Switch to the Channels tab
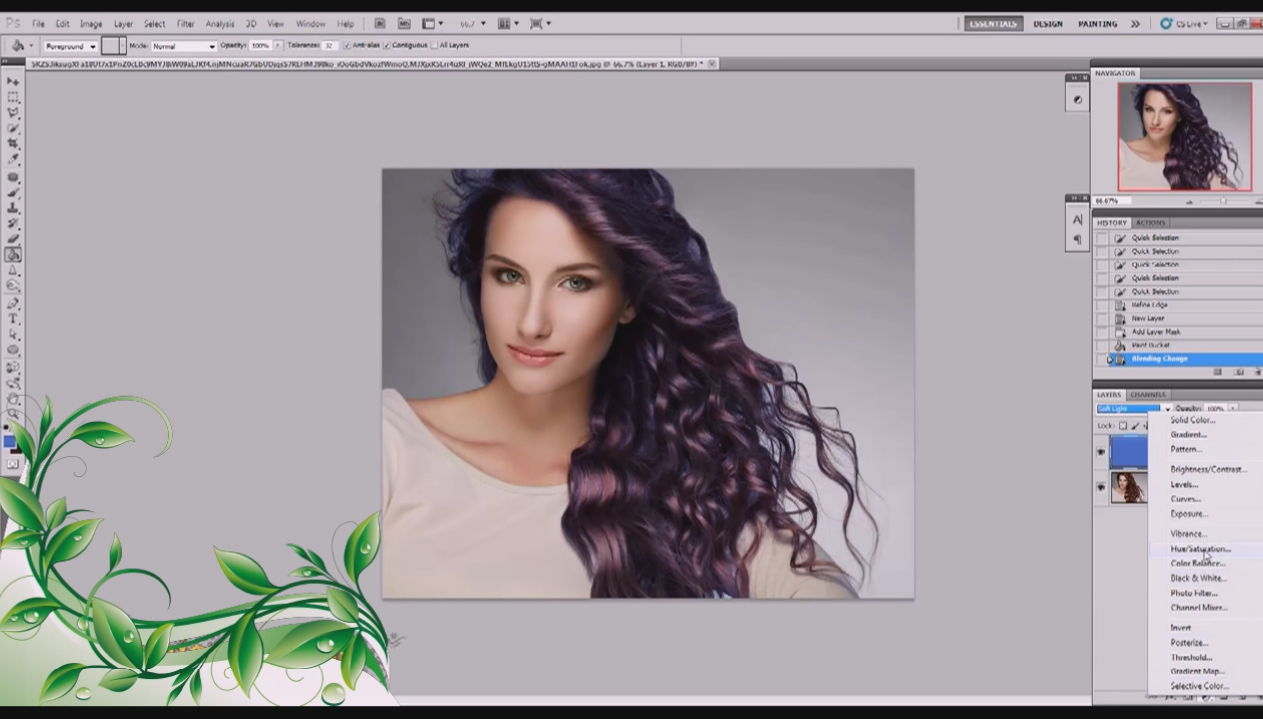This screenshot has height=719, width=1263. click(1148, 395)
